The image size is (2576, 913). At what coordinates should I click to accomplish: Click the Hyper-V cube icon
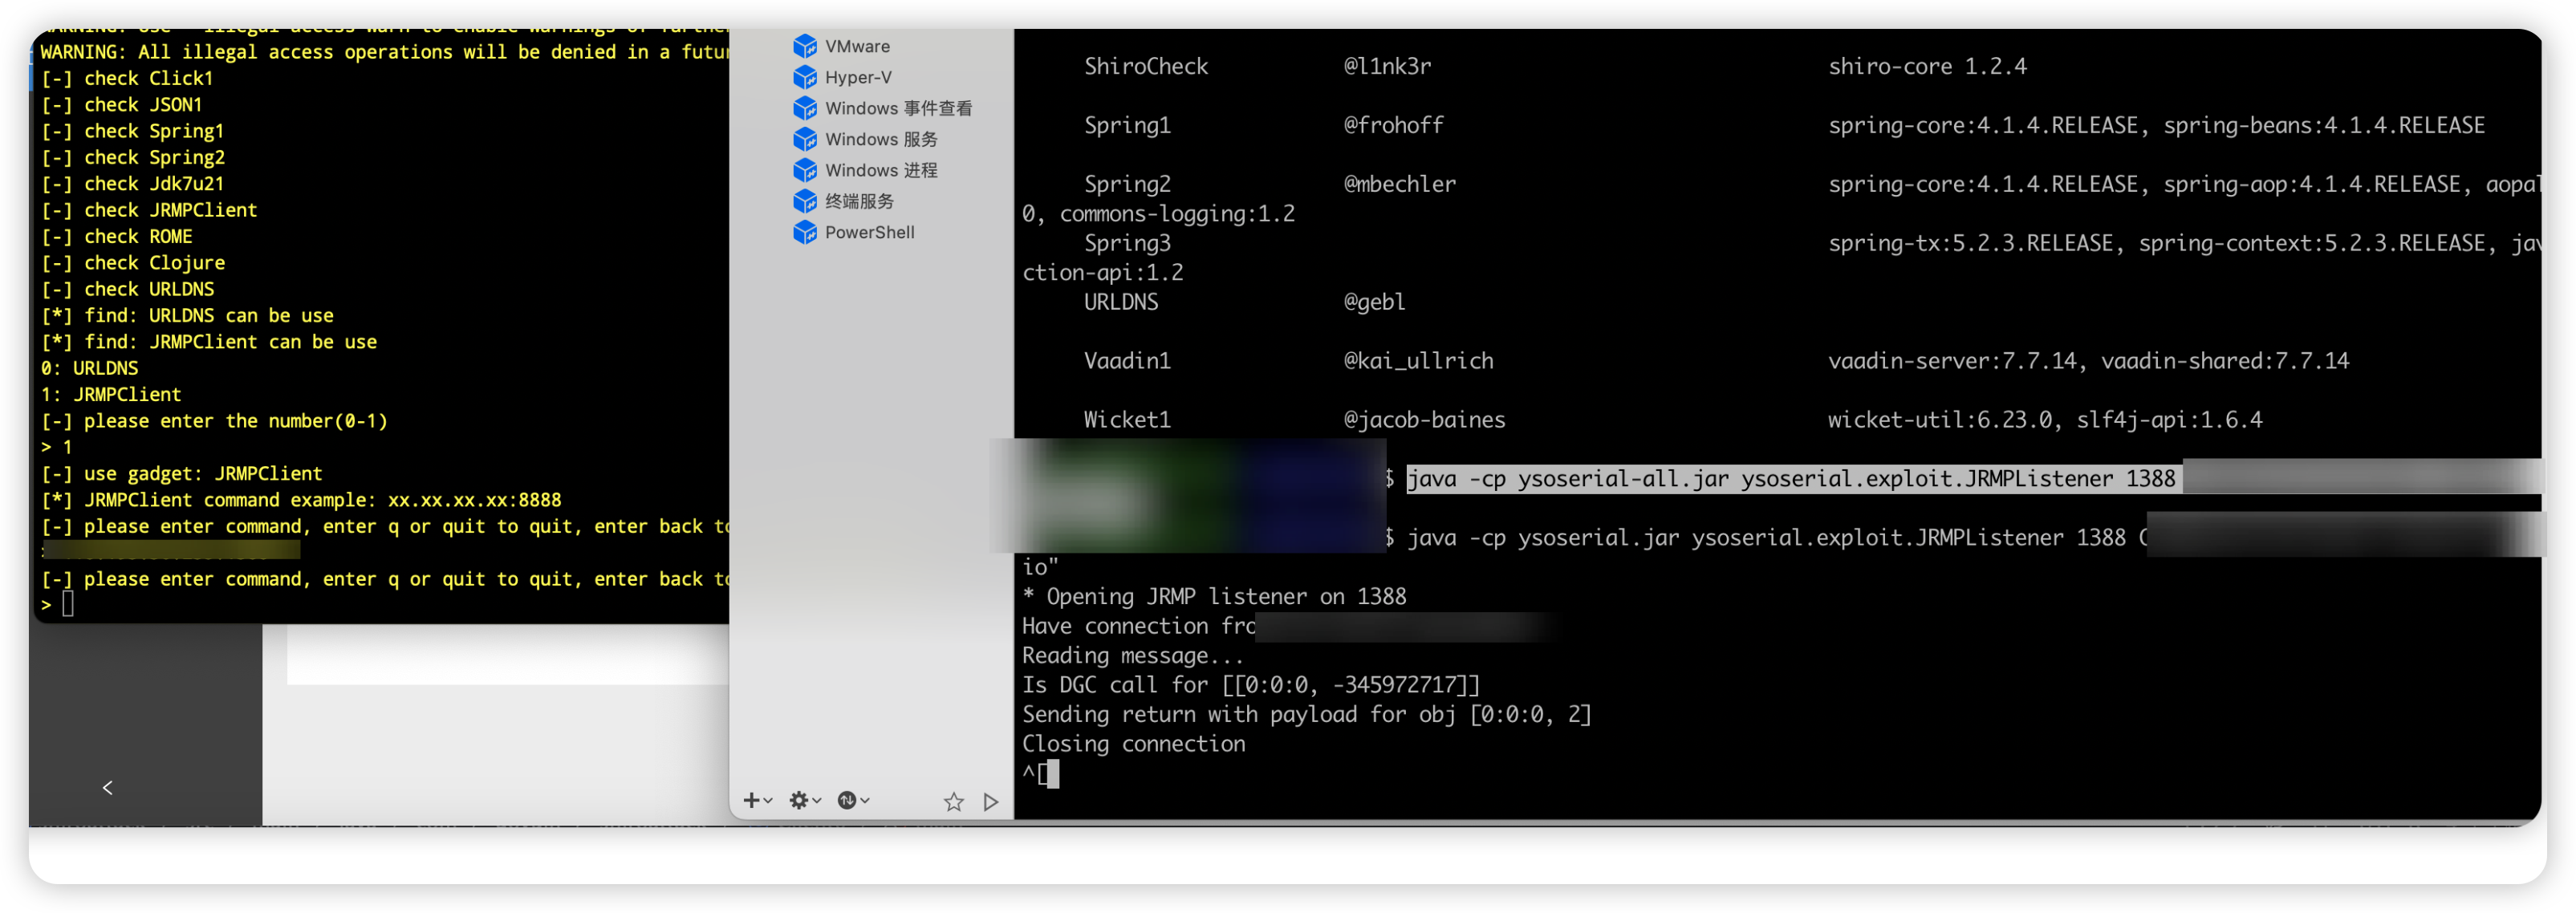804,77
